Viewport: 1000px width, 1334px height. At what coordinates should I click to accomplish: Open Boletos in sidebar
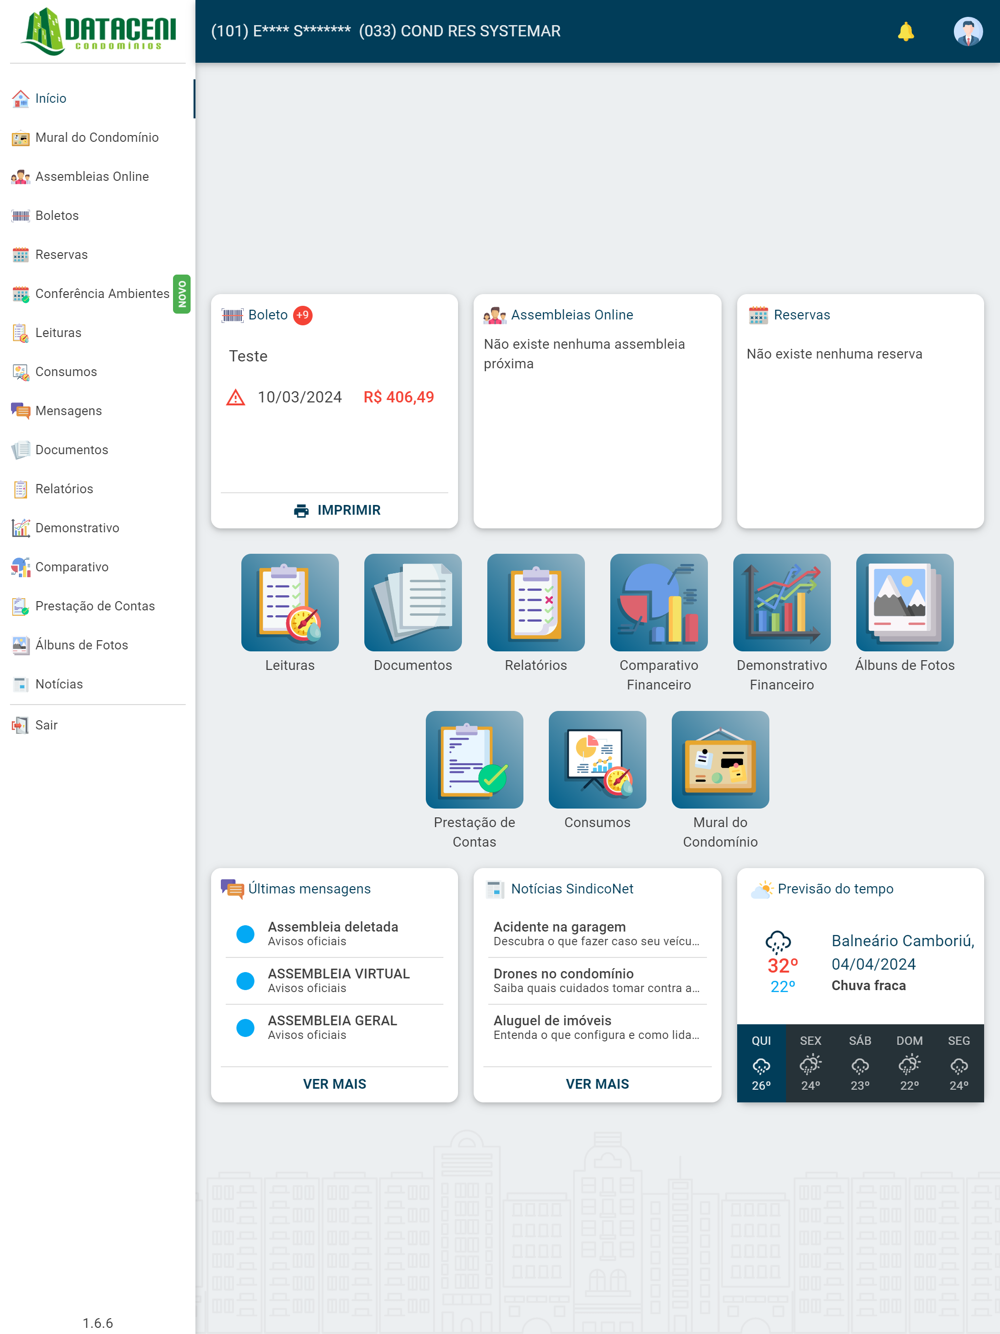[97, 215]
